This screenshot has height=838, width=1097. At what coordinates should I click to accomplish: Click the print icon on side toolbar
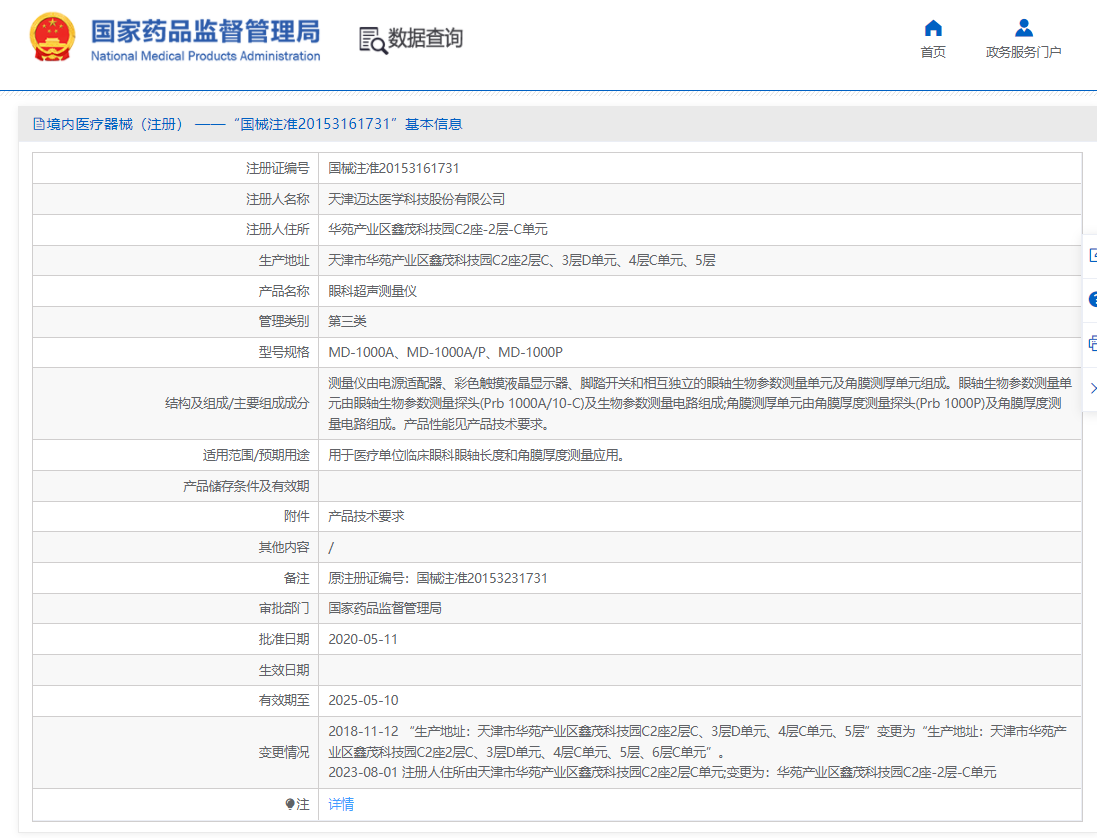pos(1092,343)
